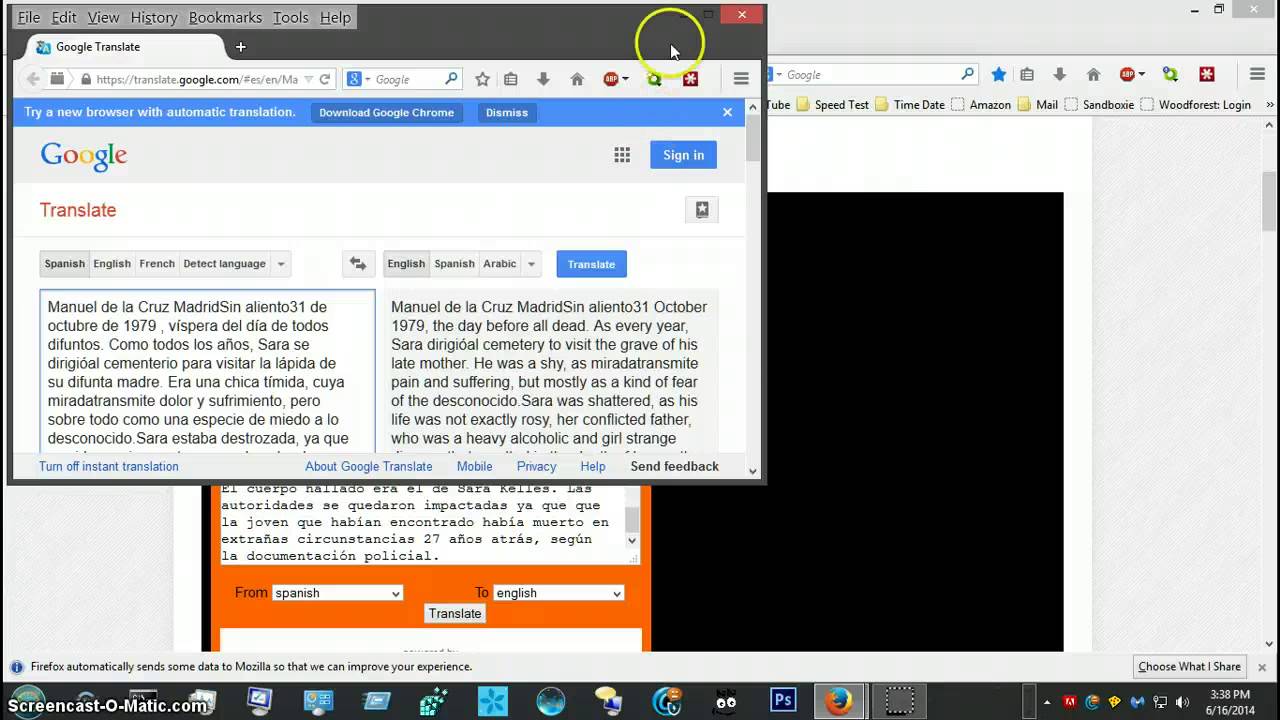Viewport: 1280px width, 720px height.
Task: Select English as source language
Action: click(112, 264)
